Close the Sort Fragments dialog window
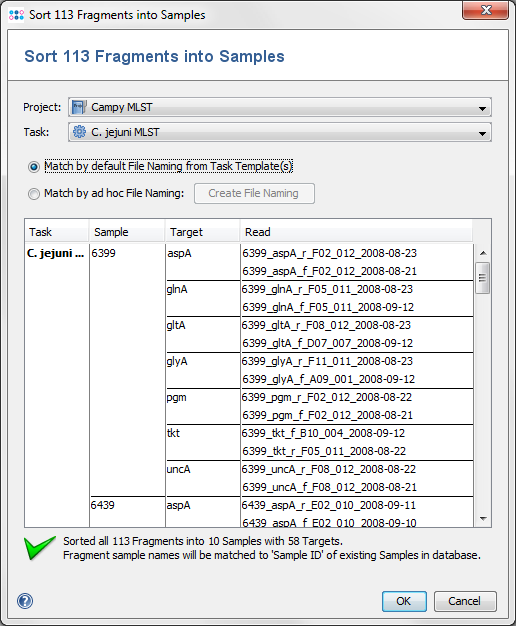Viewport: 516px width, 626px height. click(x=486, y=10)
